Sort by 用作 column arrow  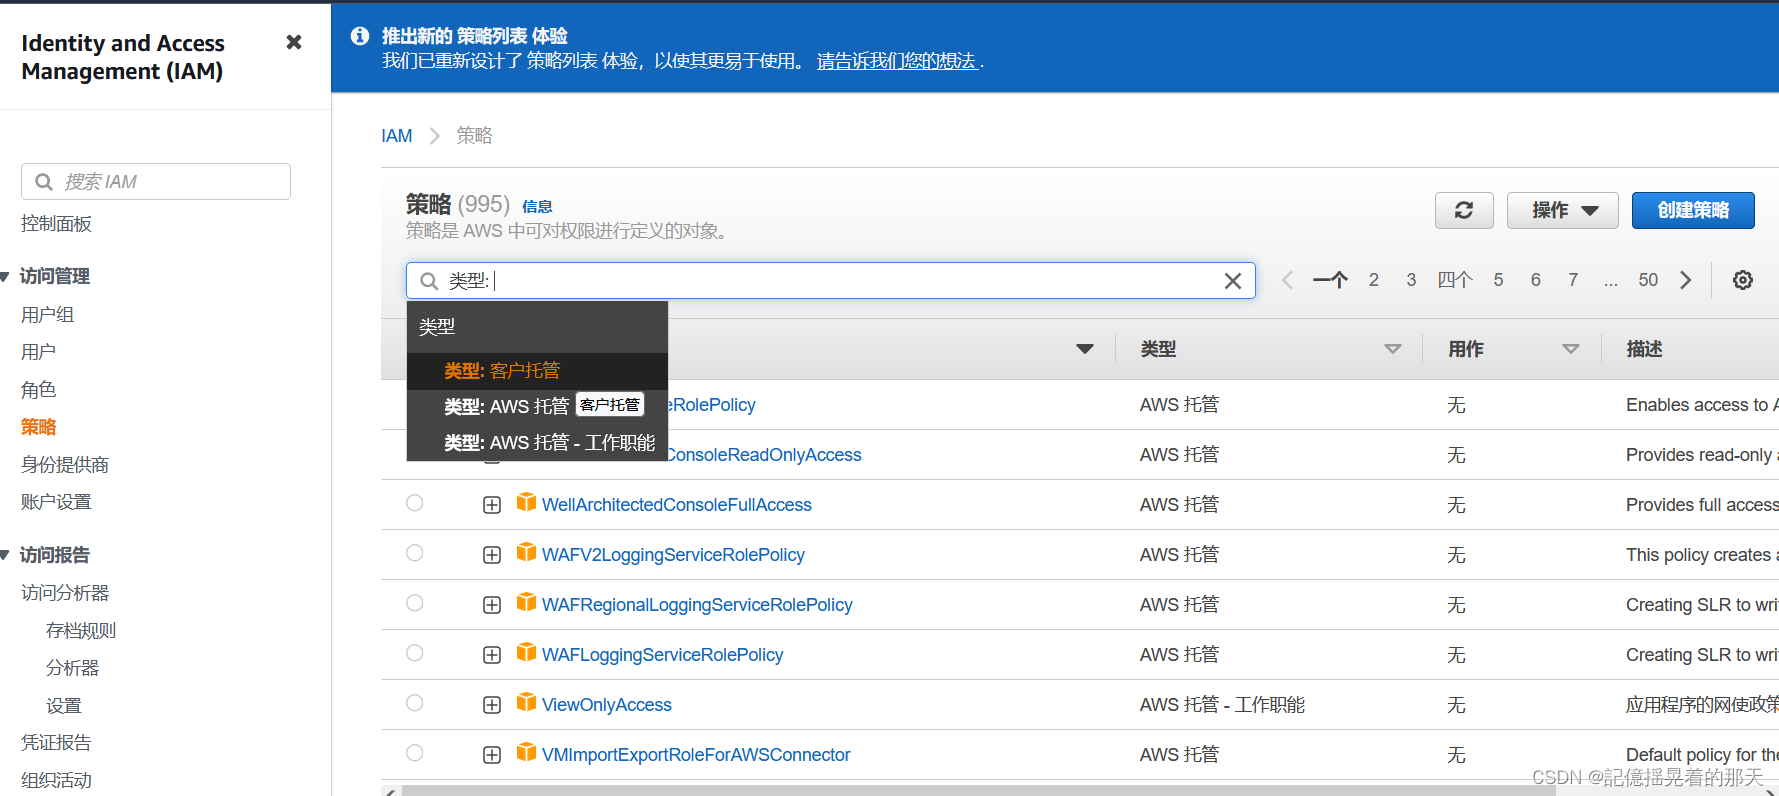(1571, 349)
